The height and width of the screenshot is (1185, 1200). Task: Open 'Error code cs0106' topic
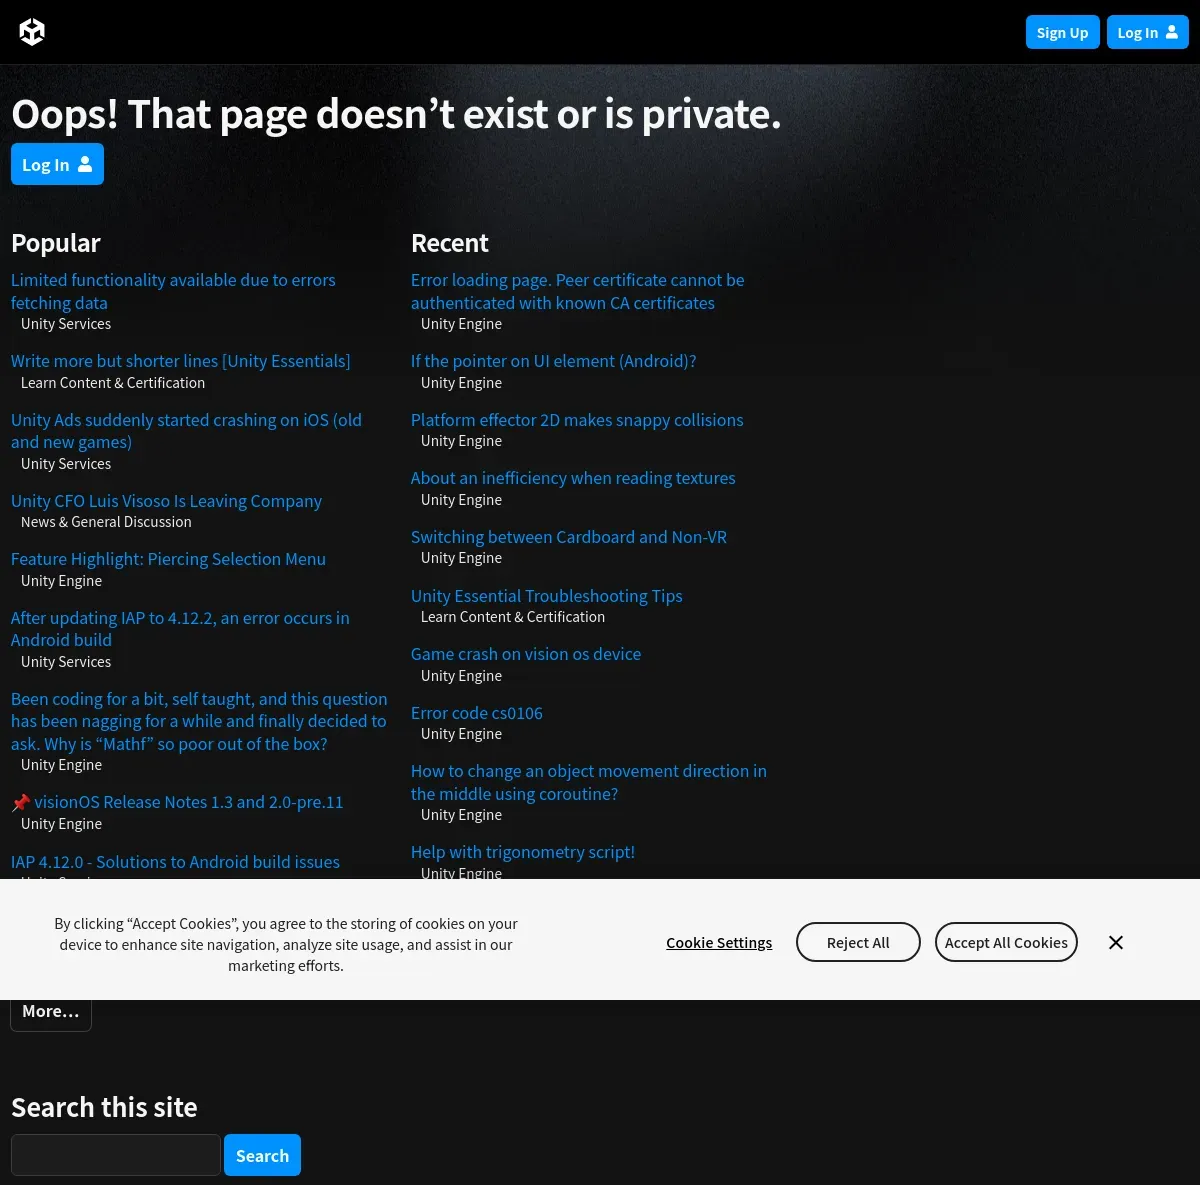(x=477, y=713)
